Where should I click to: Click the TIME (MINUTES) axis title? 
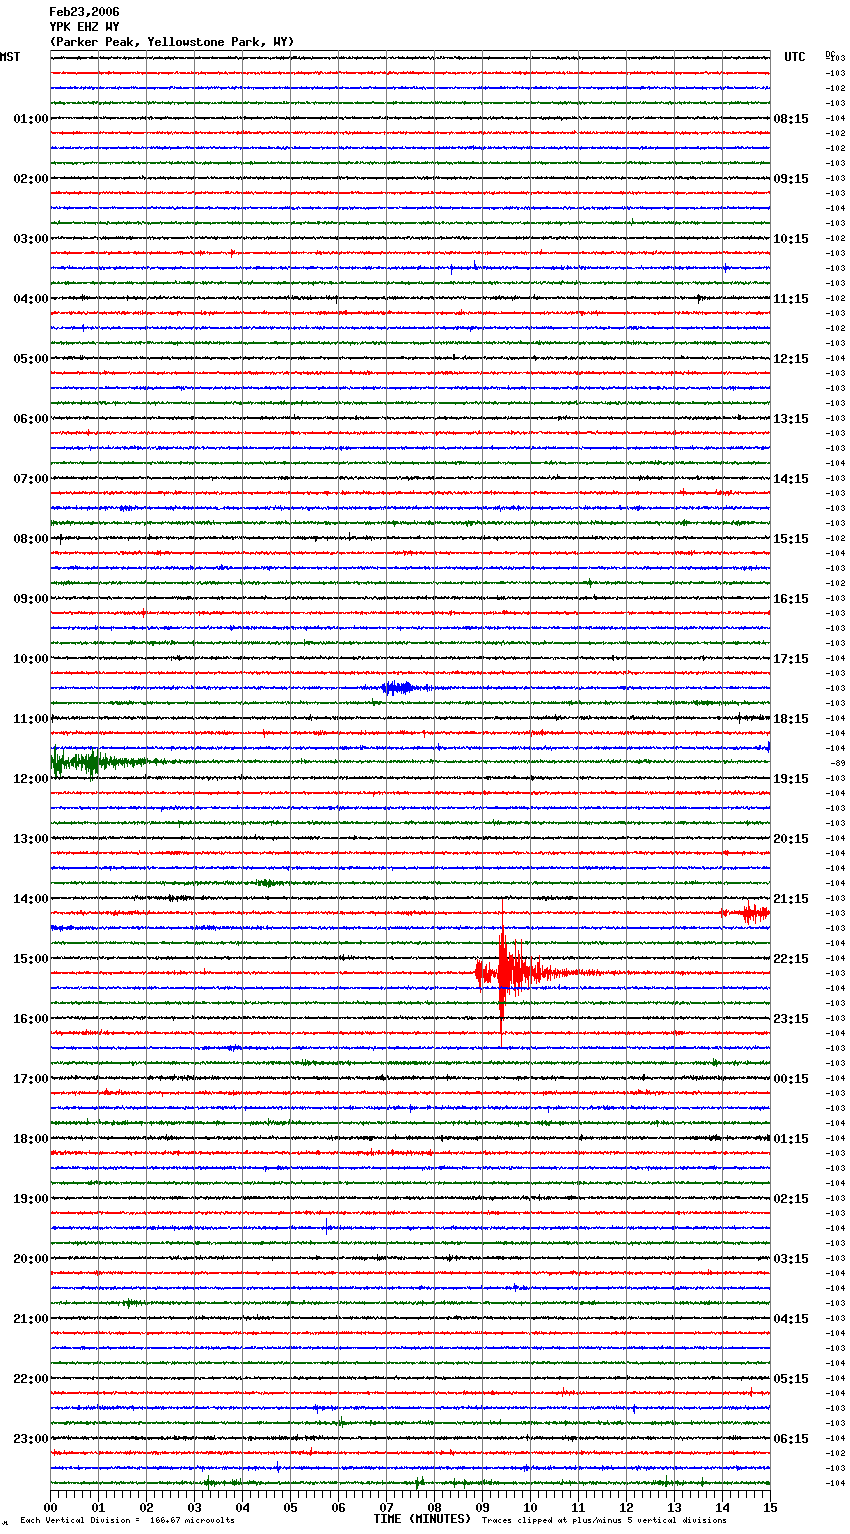pyautogui.click(x=422, y=1519)
